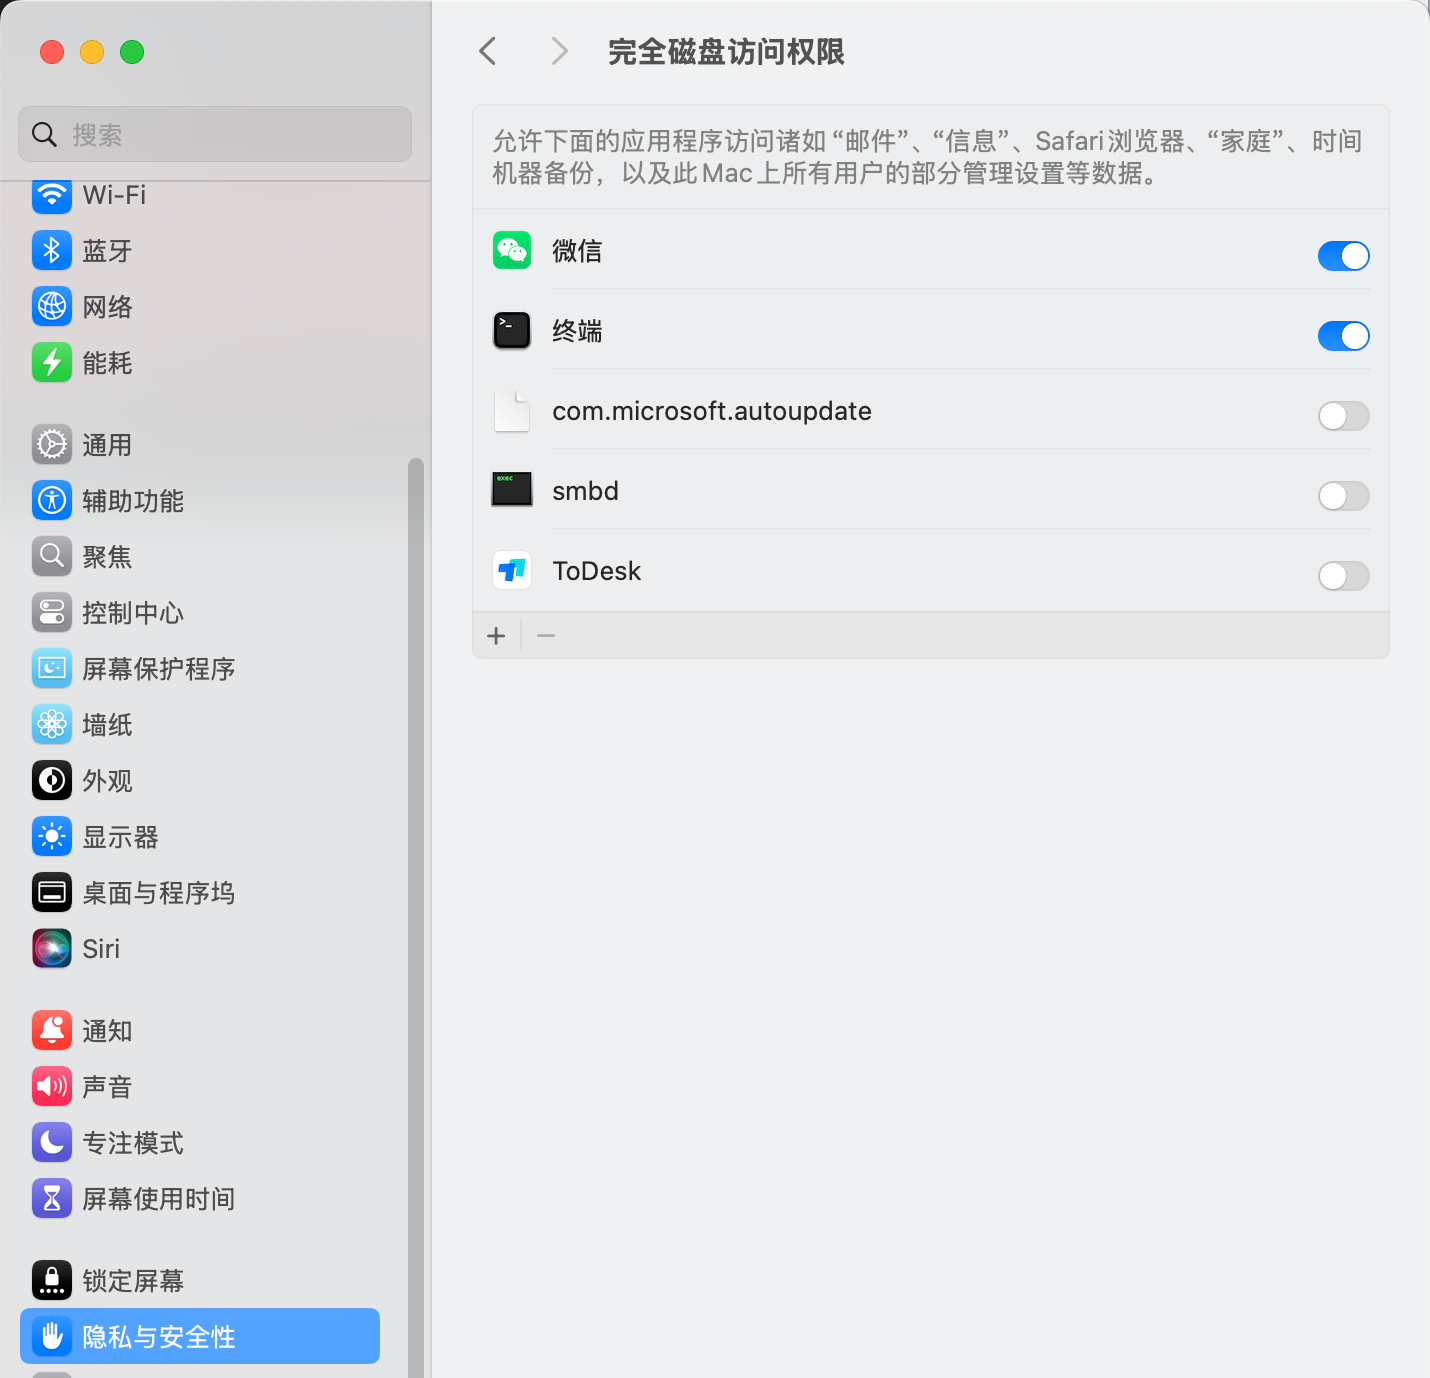Disable full disk access for 微信
The image size is (1430, 1378).
point(1342,256)
